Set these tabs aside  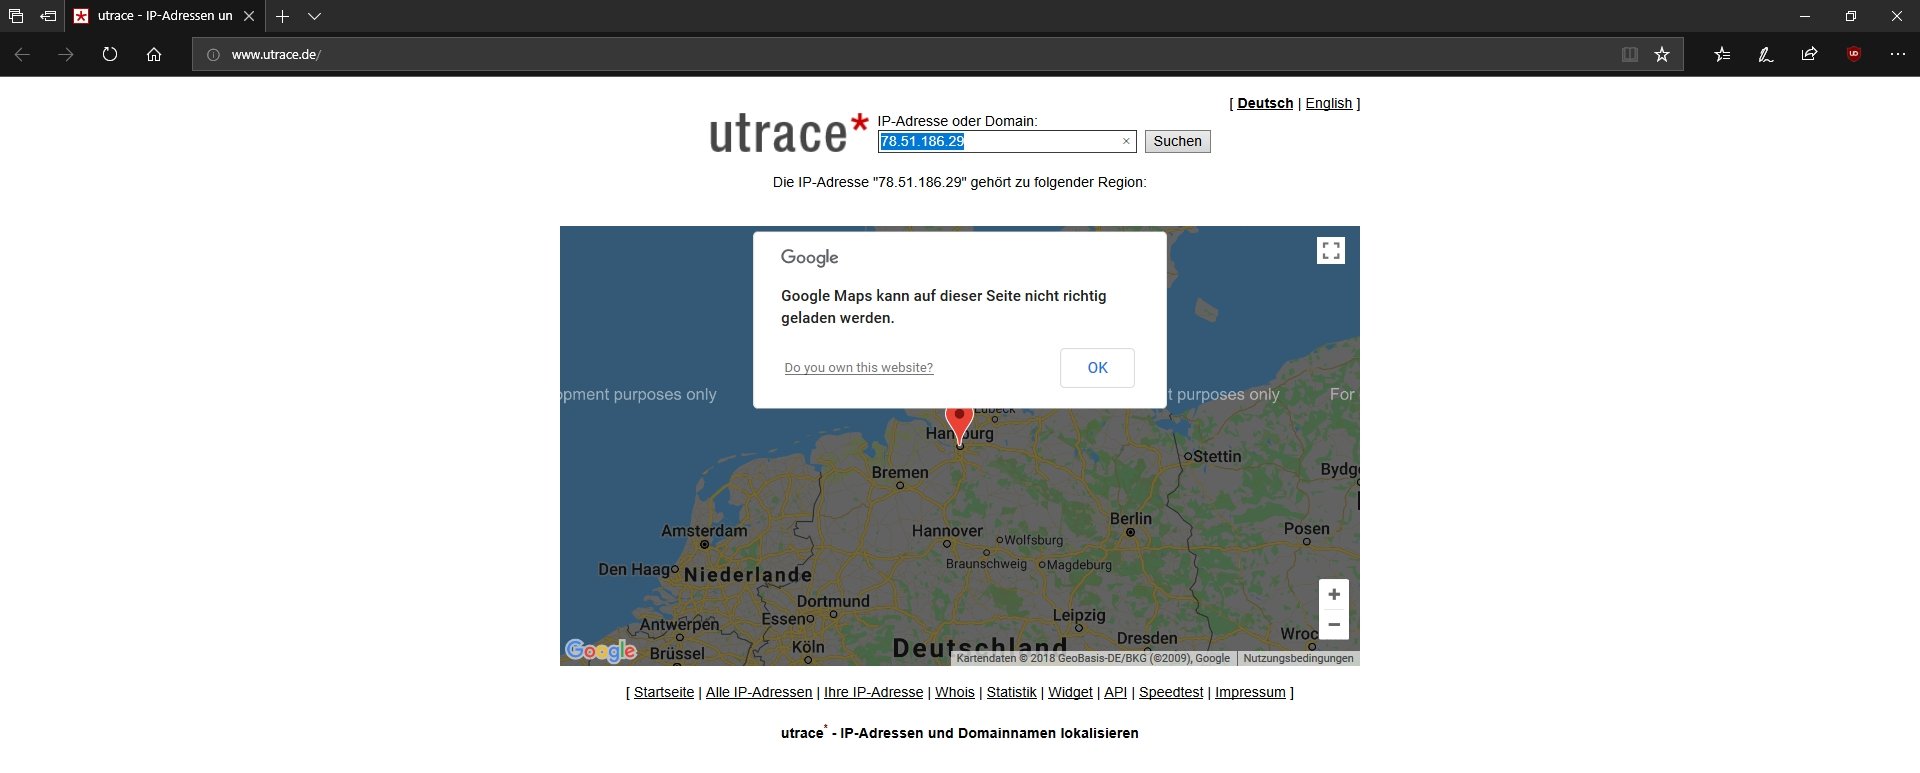48,16
